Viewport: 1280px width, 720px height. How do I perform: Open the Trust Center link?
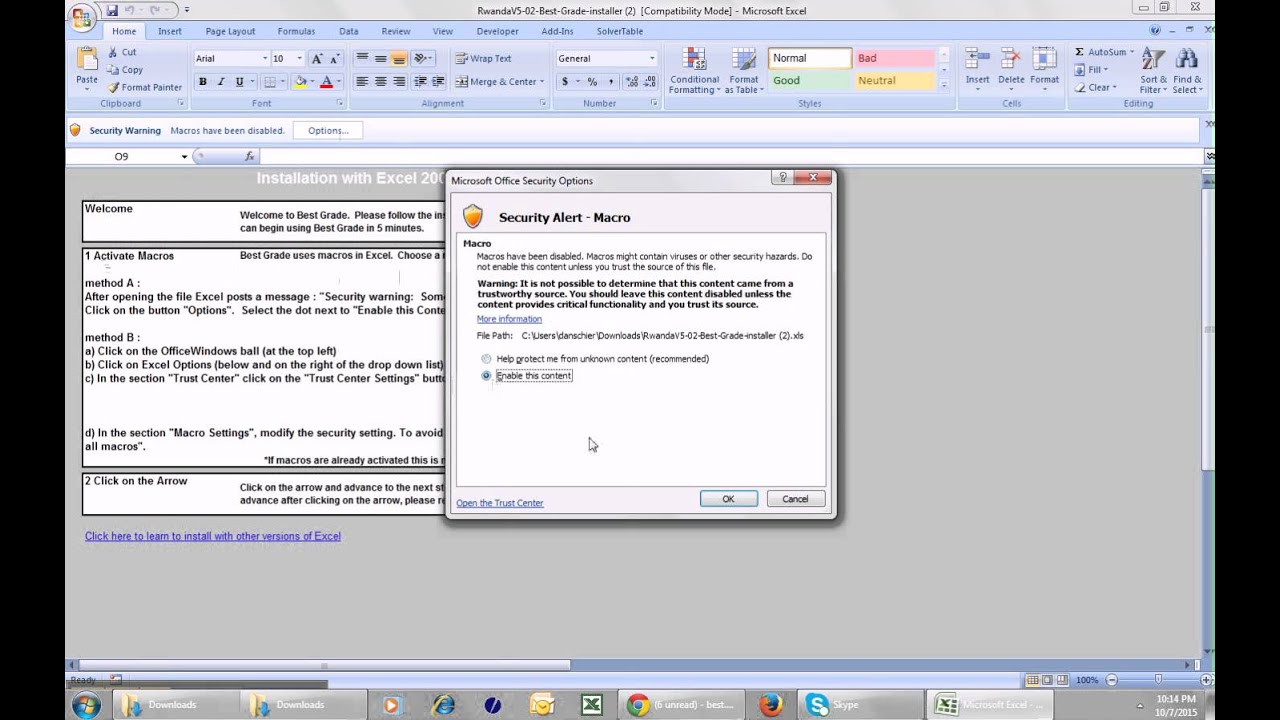coord(500,503)
